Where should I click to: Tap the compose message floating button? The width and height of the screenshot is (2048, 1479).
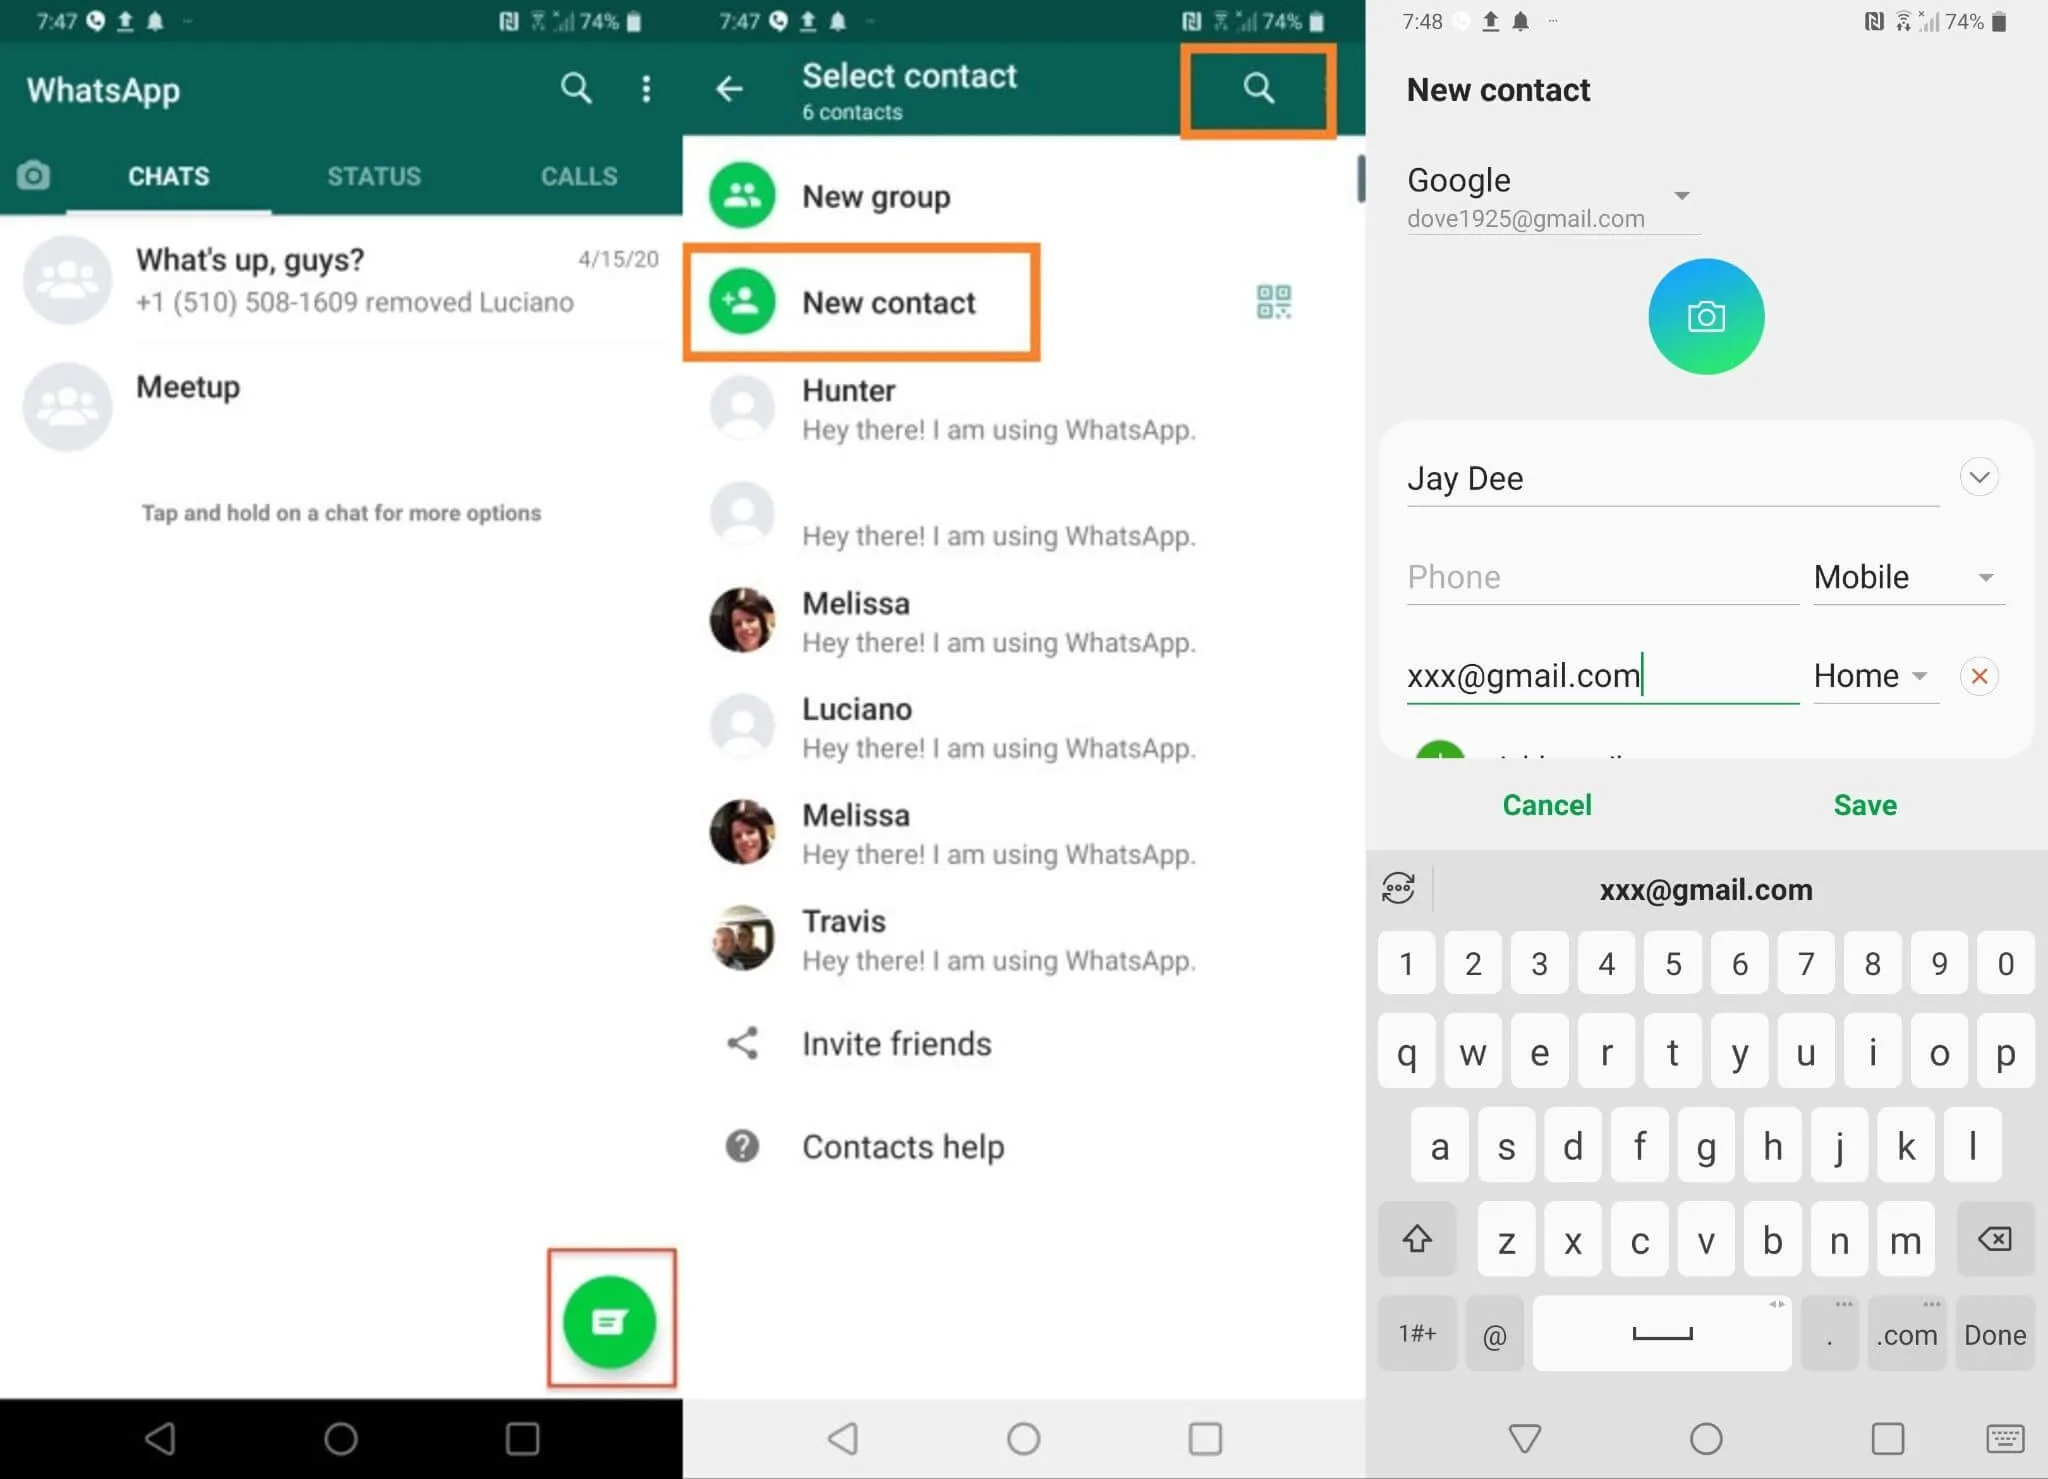click(x=609, y=1320)
